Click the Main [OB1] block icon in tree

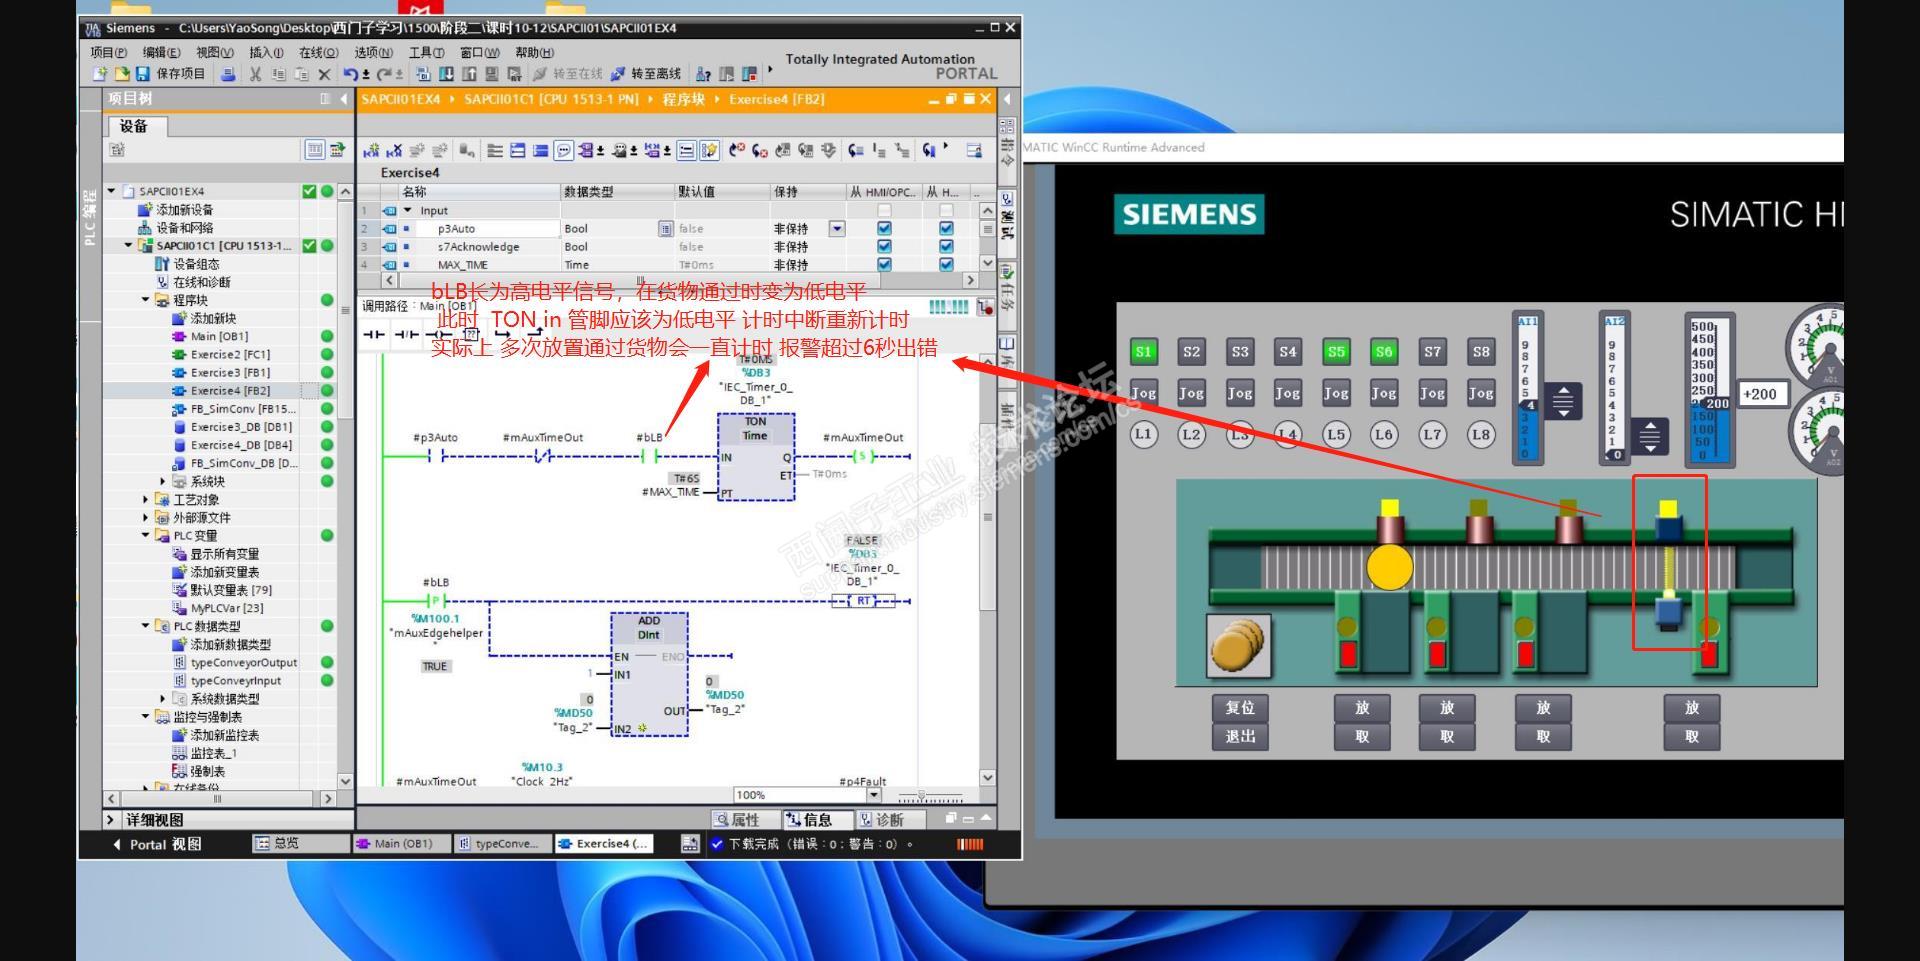[179, 337]
